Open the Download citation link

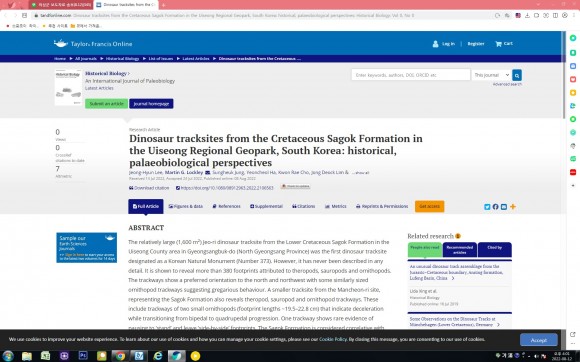pyautogui.click(x=149, y=188)
